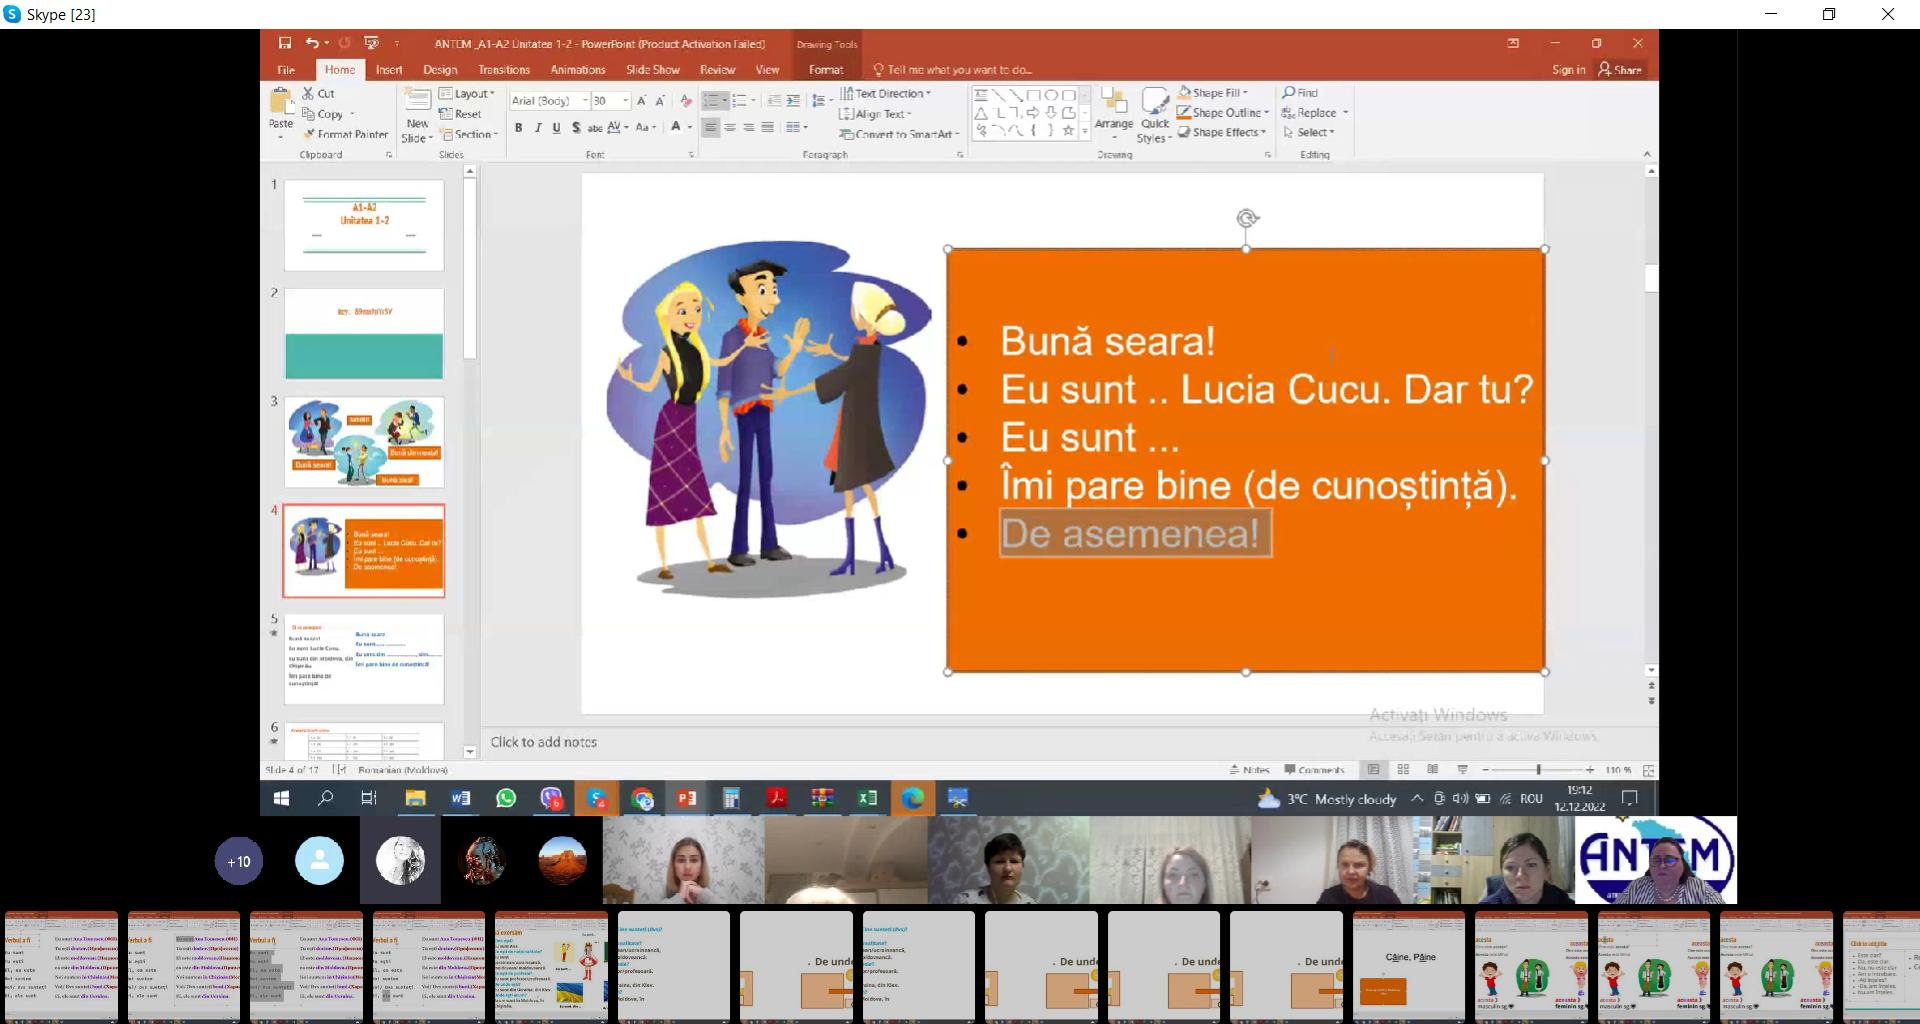1920x1024 pixels.
Task: Click the Paste icon in Clipboard
Action: click(281, 101)
